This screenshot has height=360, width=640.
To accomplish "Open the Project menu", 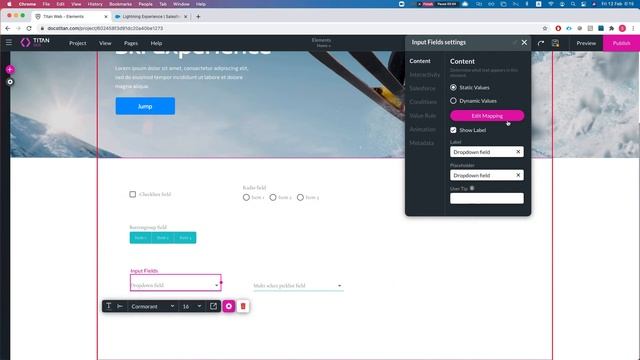I will [78, 43].
